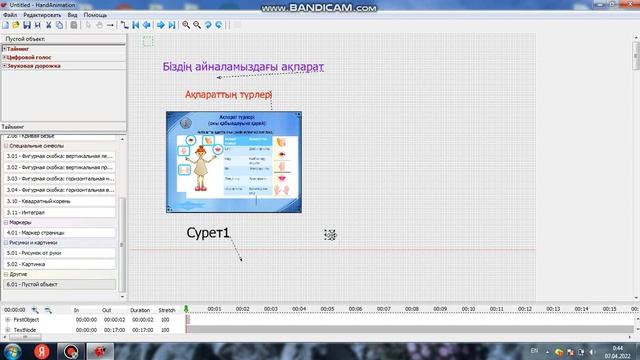Click the dashed green square on canvas
640x360 pixels.
[148, 41]
